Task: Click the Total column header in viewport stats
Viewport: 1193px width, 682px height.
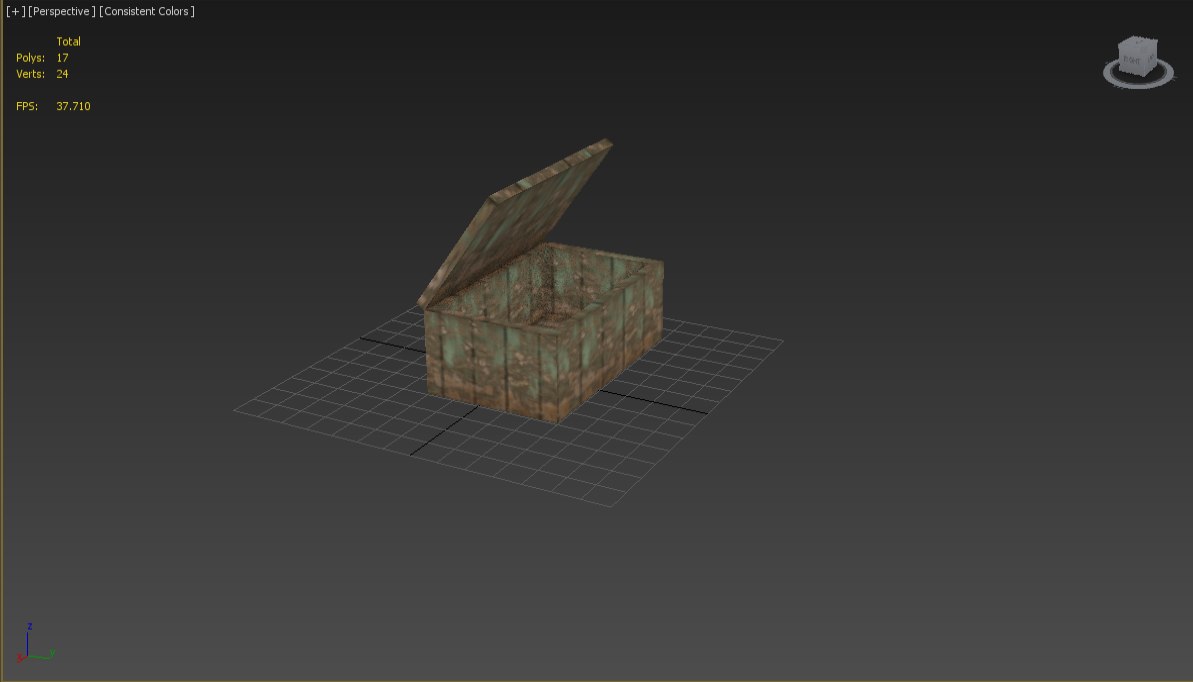Action: click(x=68, y=41)
